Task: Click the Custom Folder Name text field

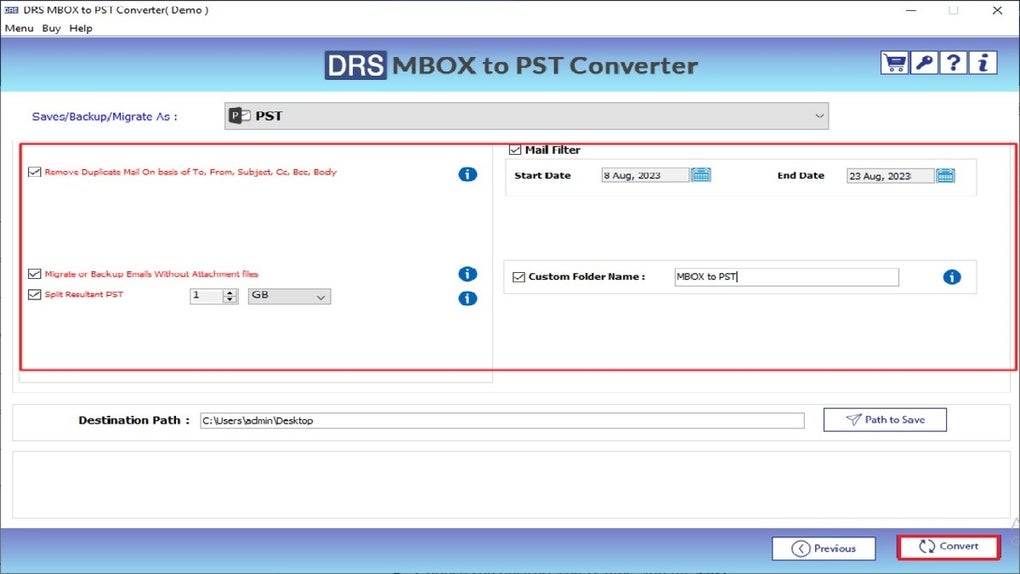Action: click(x=786, y=277)
